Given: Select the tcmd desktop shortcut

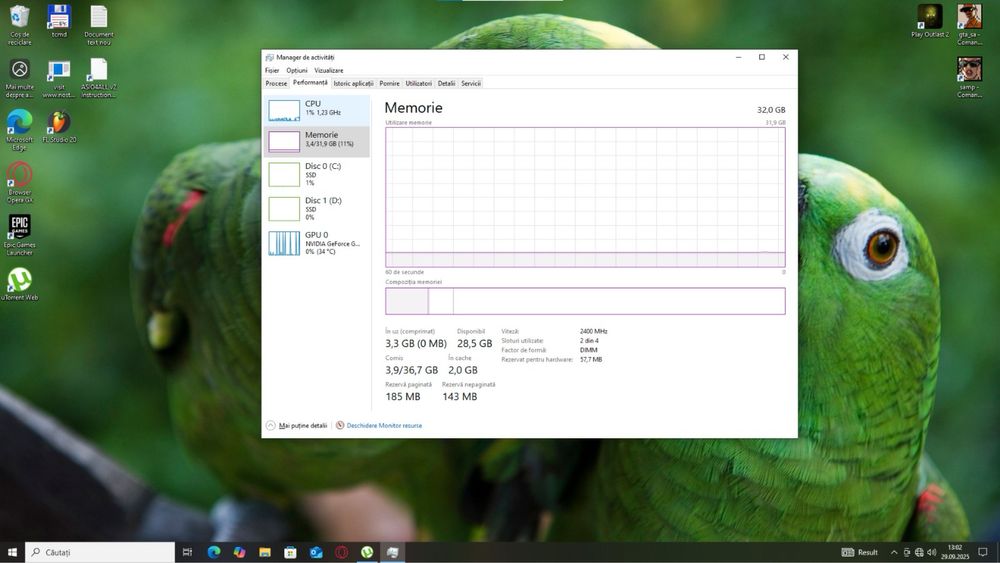Looking at the screenshot, I should tap(59, 22).
